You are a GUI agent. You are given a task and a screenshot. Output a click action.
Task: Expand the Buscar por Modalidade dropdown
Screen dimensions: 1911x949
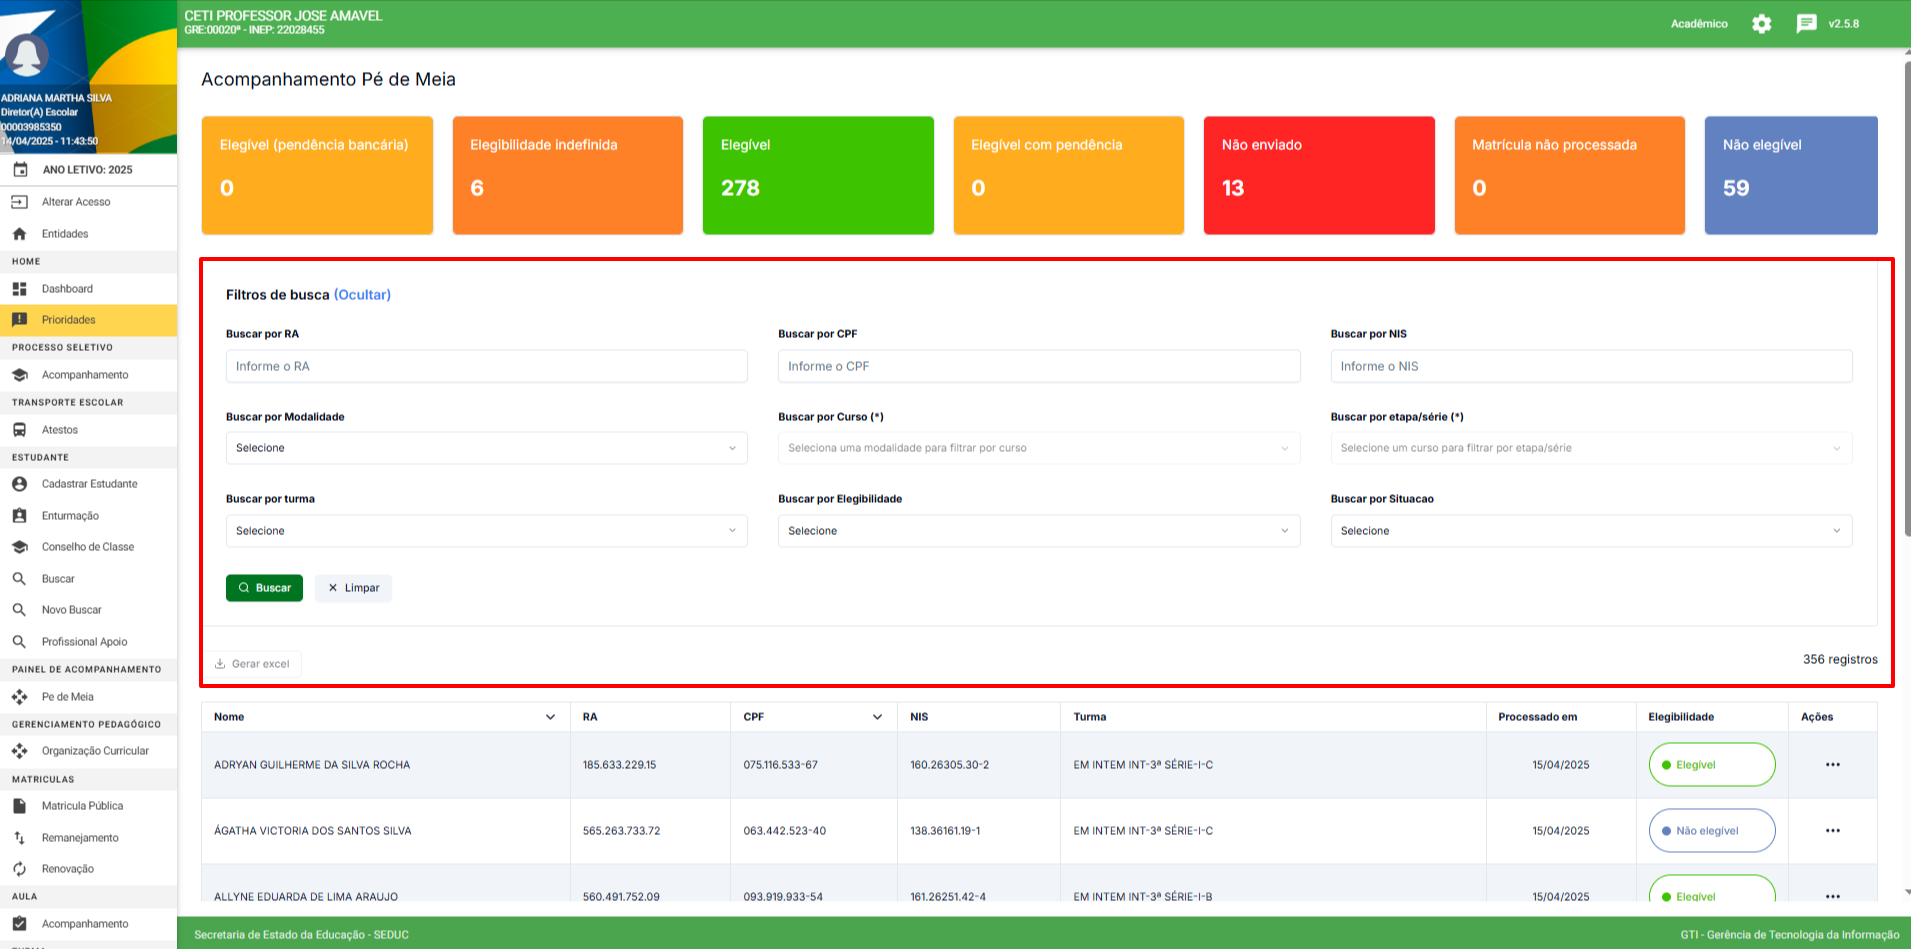(486, 448)
